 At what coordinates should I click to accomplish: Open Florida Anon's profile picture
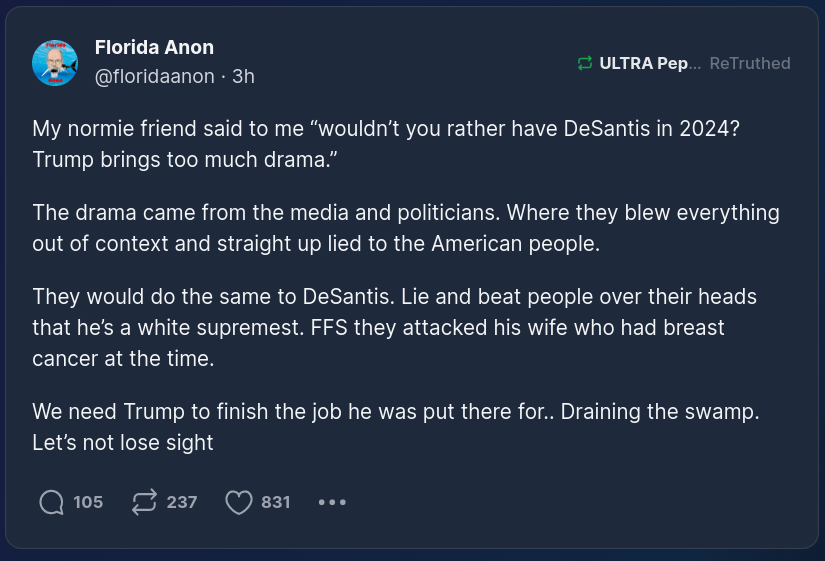click(55, 63)
